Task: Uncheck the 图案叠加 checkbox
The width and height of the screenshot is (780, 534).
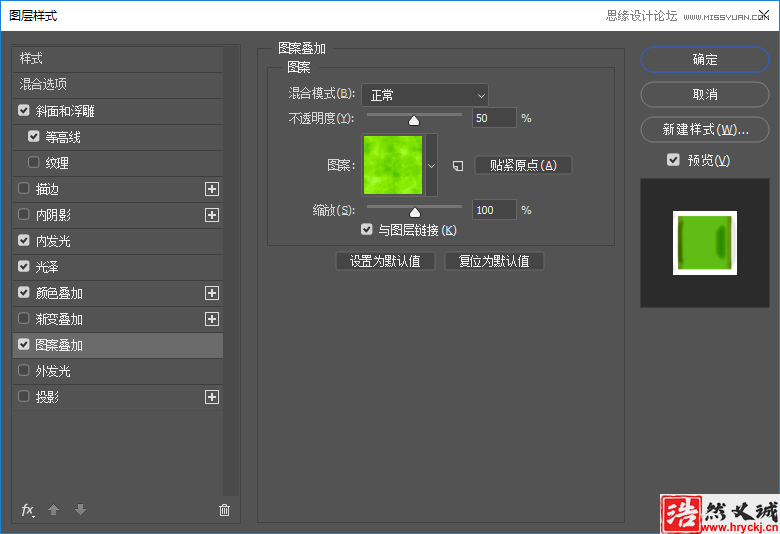Action: click(x=24, y=344)
